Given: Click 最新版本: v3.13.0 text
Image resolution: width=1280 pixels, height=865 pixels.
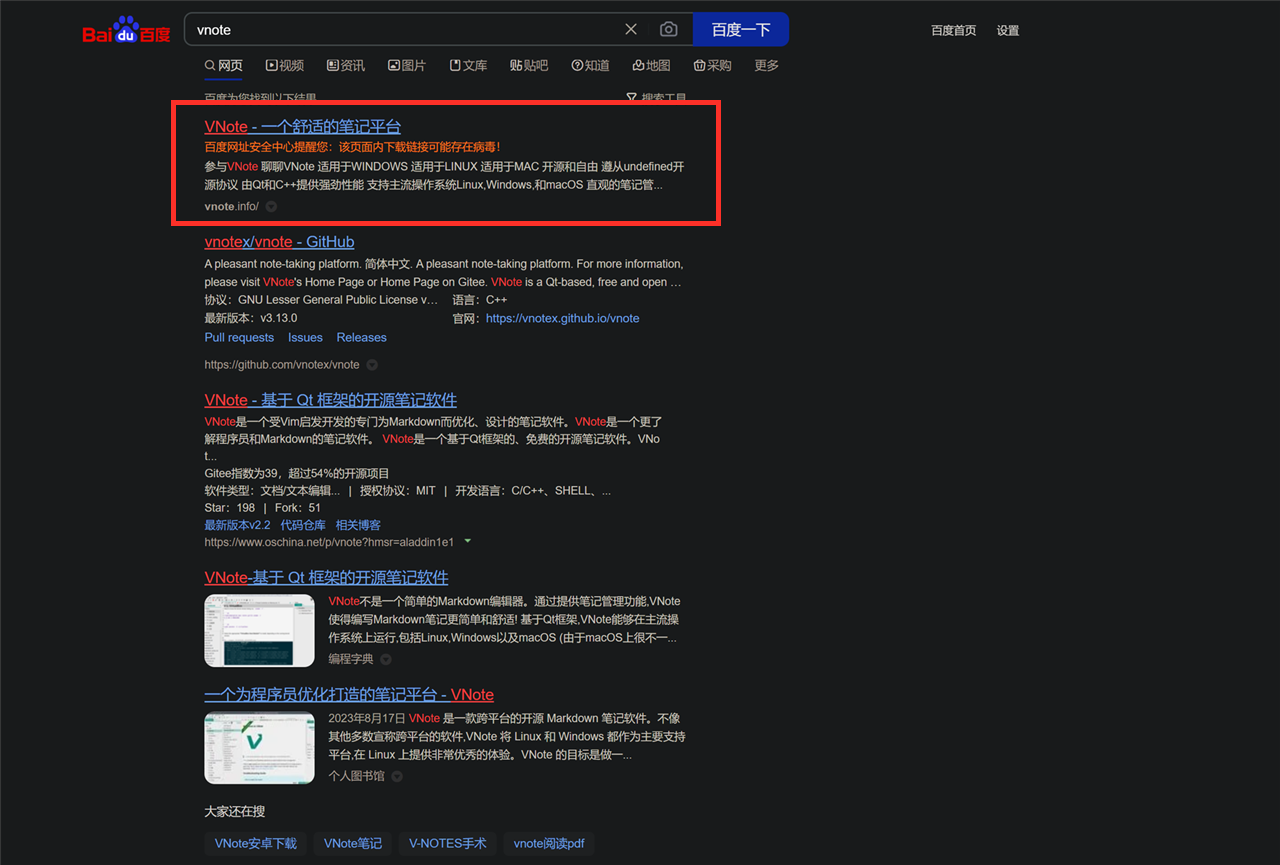Looking at the screenshot, I should coord(251,319).
